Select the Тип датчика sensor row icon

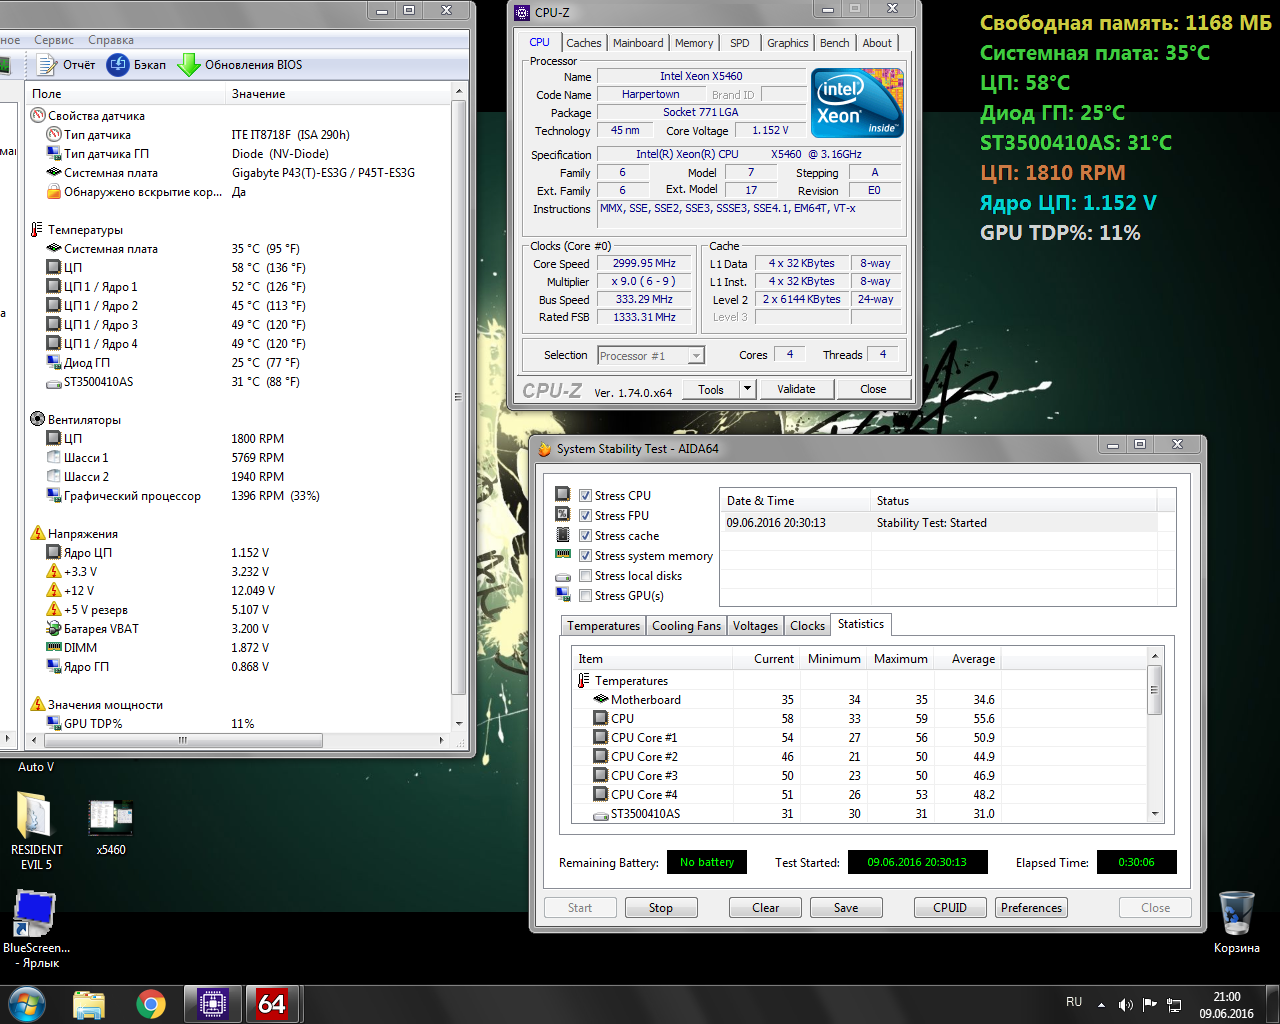(55, 135)
